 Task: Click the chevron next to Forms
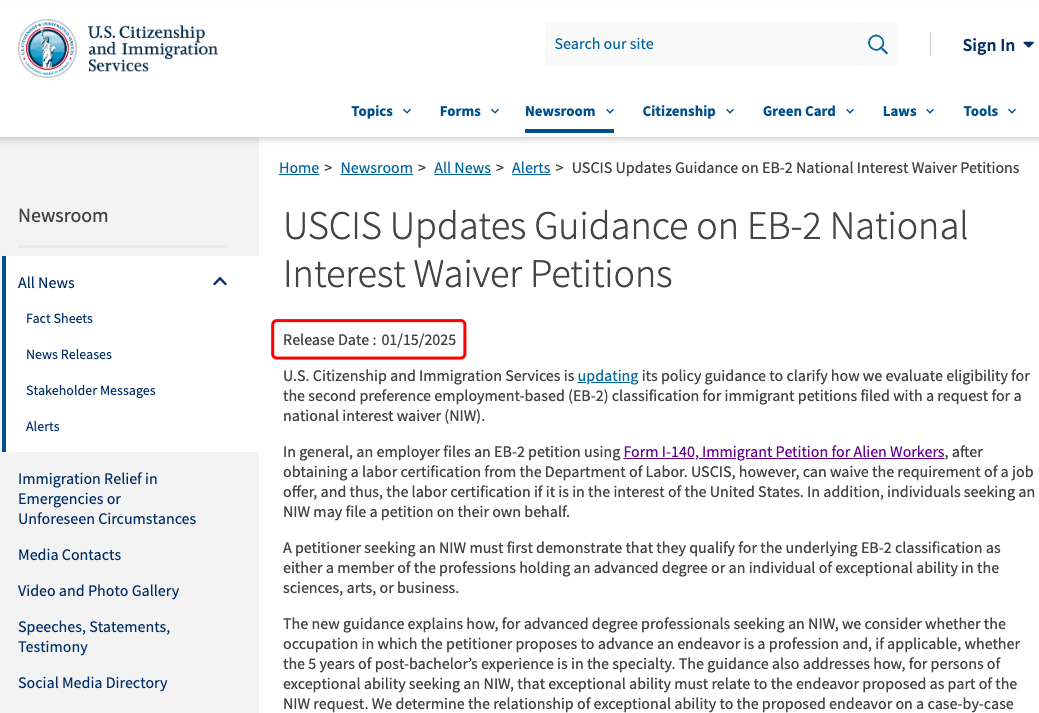click(x=495, y=111)
